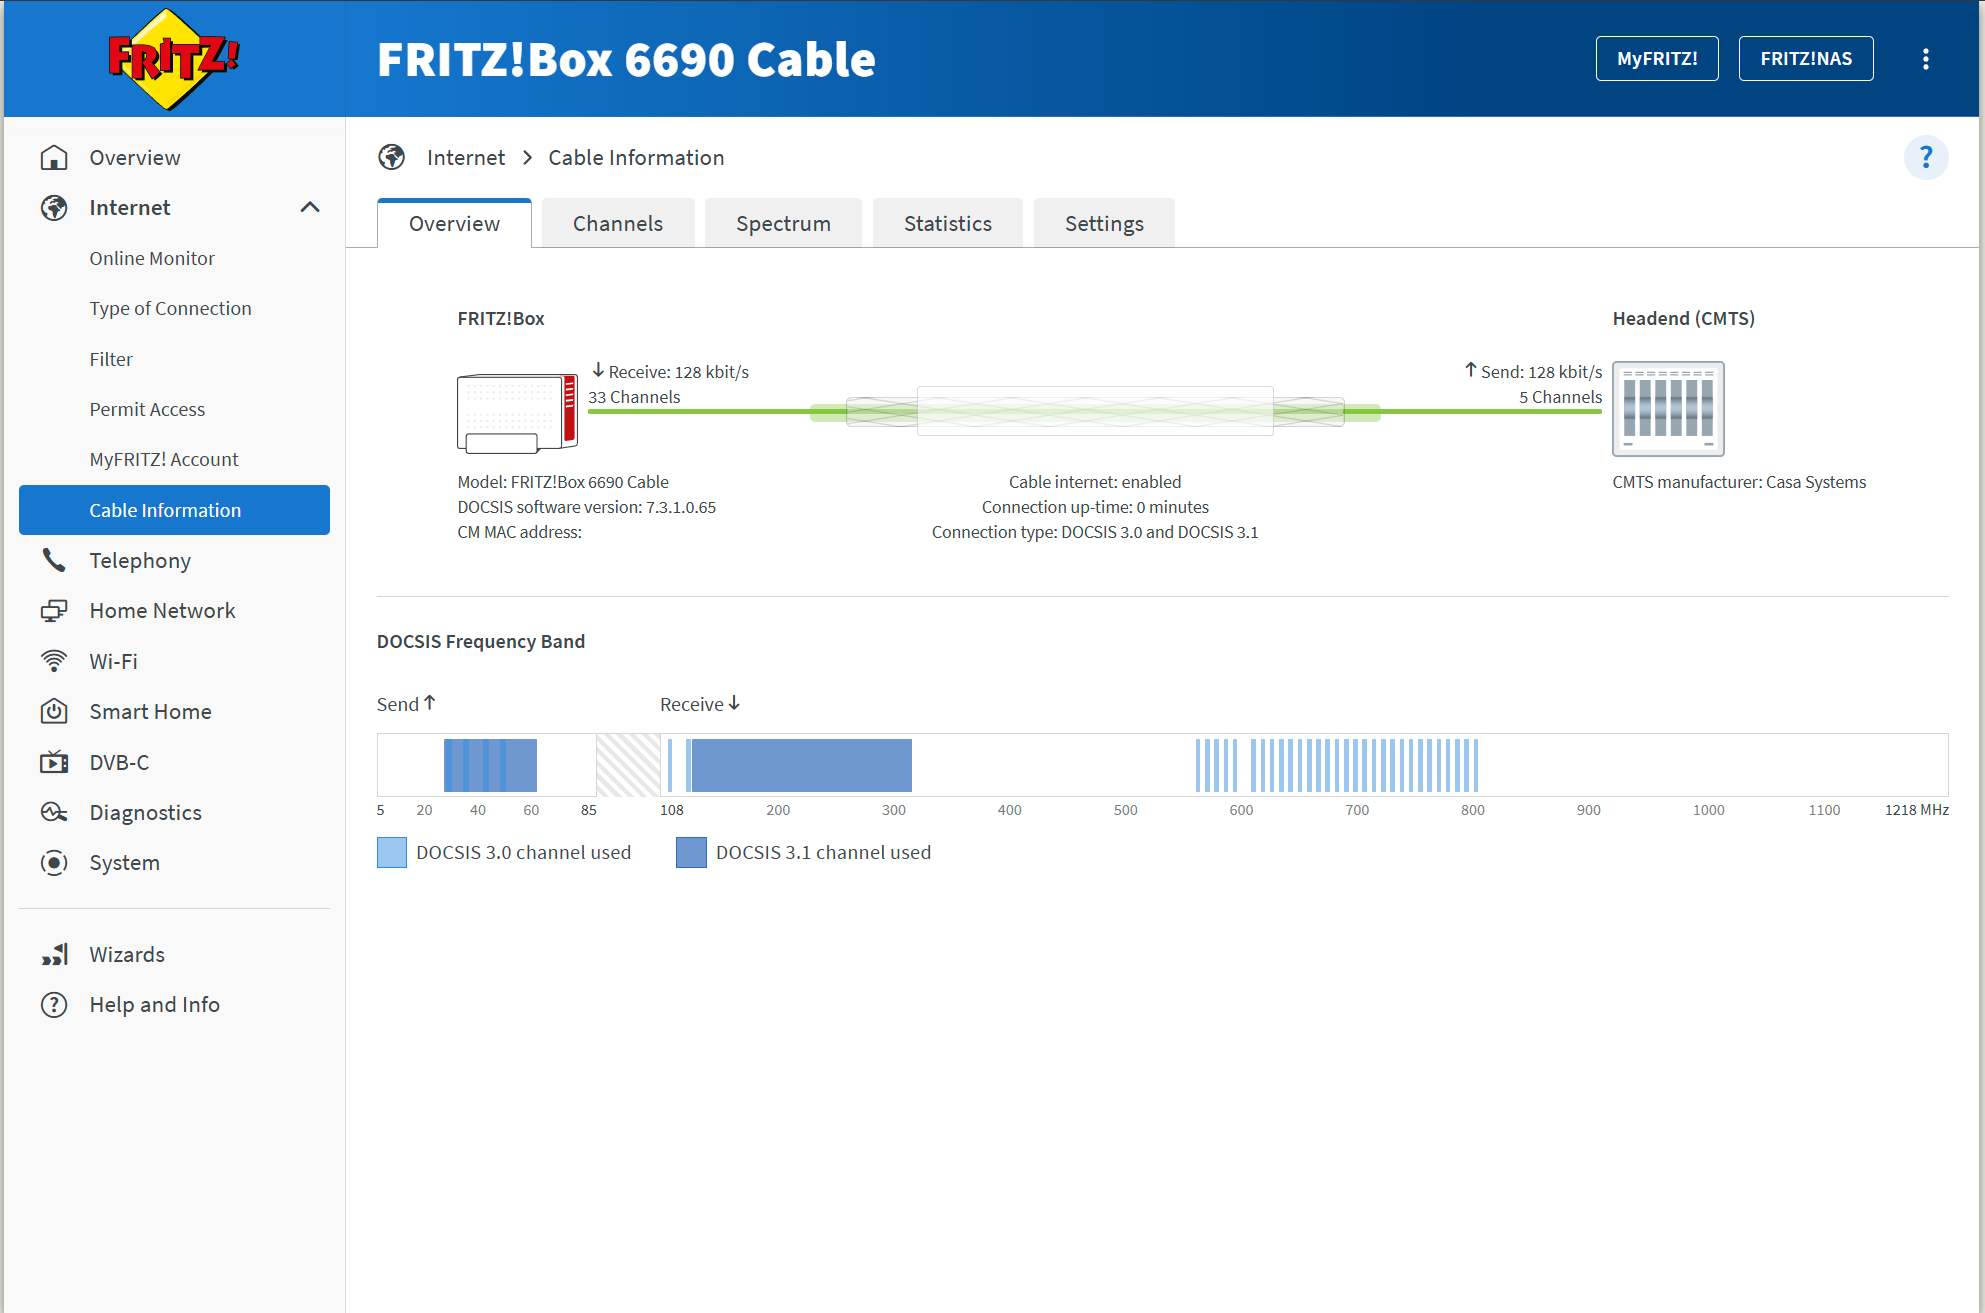The image size is (1985, 1313).
Task: Click the striped DOCSIS 3.0 receive channels
Action: [x=1337, y=765]
